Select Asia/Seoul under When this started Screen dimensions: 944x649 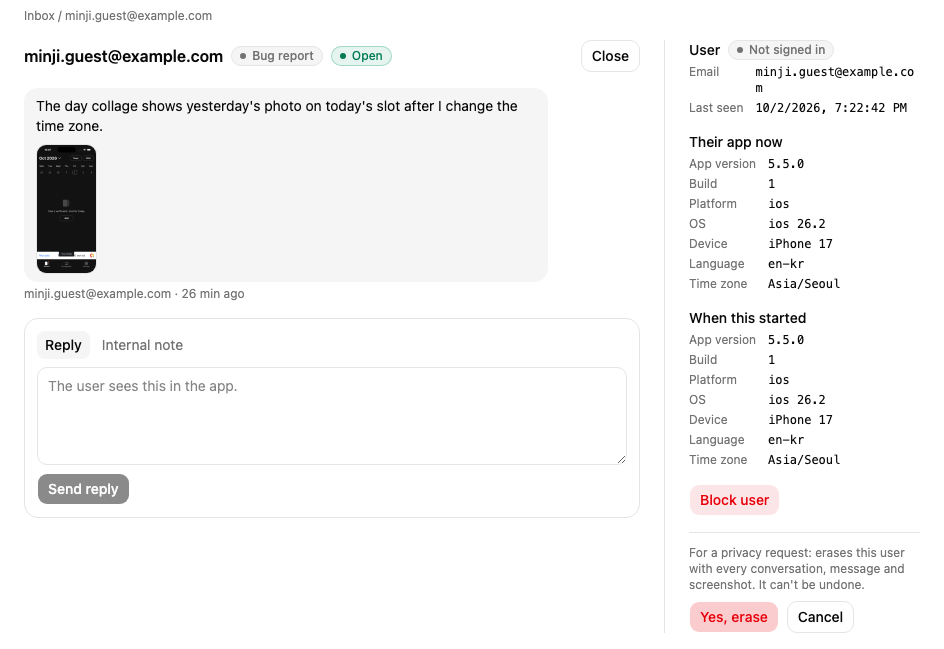coord(804,460)
